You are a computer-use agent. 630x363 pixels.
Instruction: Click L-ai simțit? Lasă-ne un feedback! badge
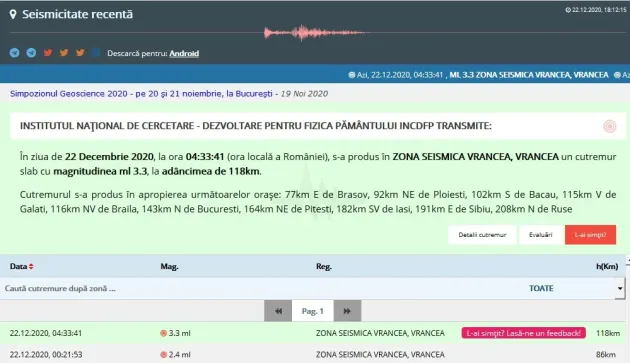[x=523, y=333]
